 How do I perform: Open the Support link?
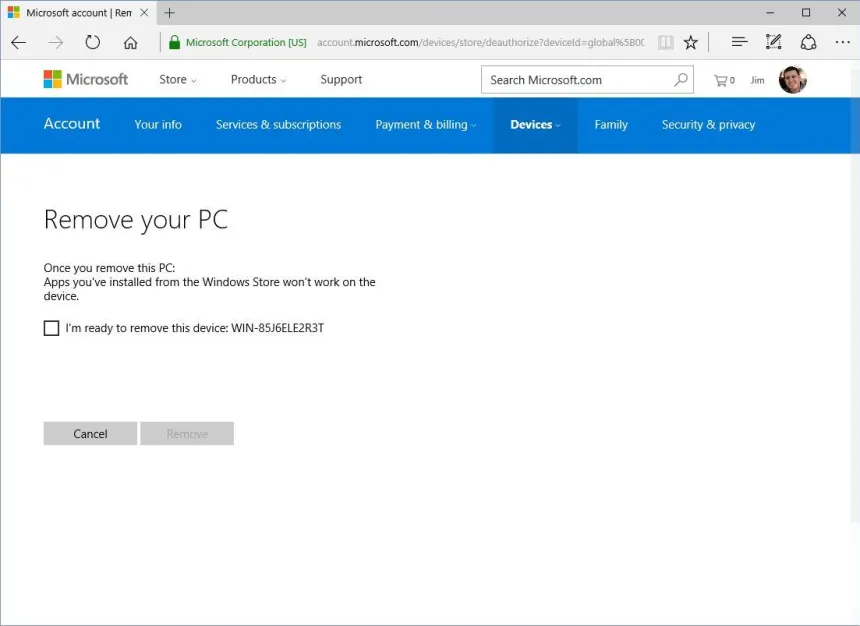pos(341,80)
